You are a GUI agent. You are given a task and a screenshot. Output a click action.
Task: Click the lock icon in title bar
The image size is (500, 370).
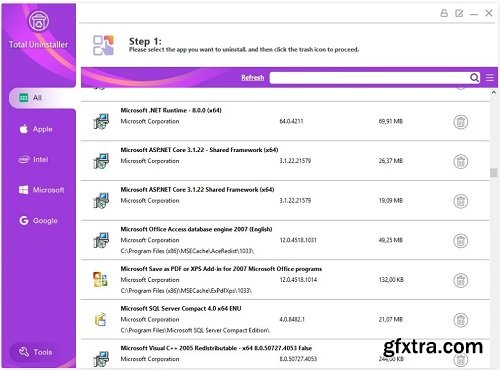click(x=444, y=13)
